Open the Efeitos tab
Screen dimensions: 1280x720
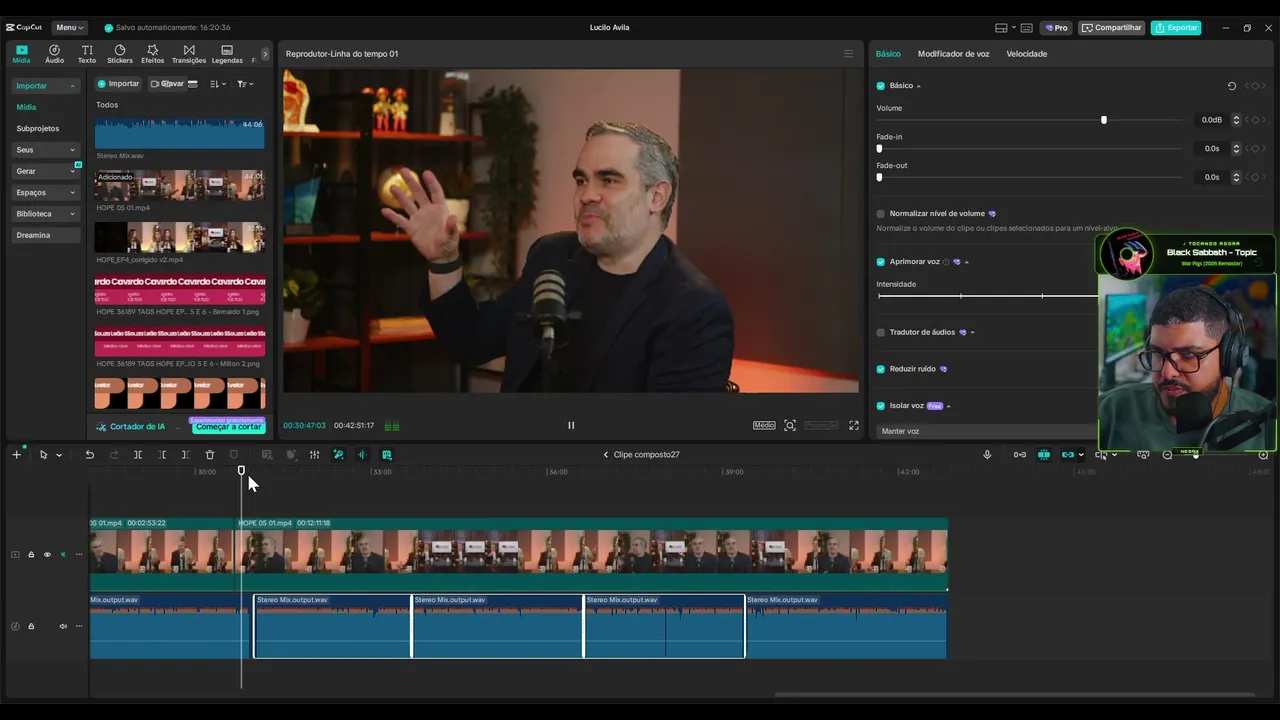(152, 54)
